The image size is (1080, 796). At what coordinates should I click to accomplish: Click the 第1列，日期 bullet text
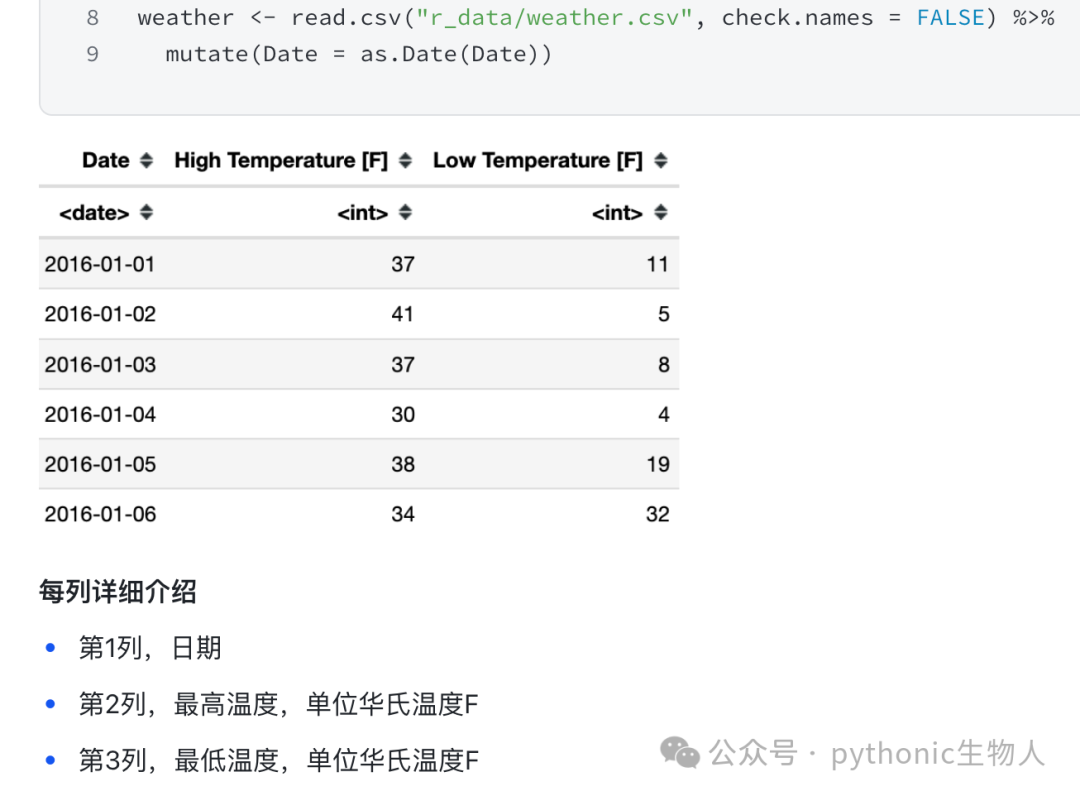point(150,648)
